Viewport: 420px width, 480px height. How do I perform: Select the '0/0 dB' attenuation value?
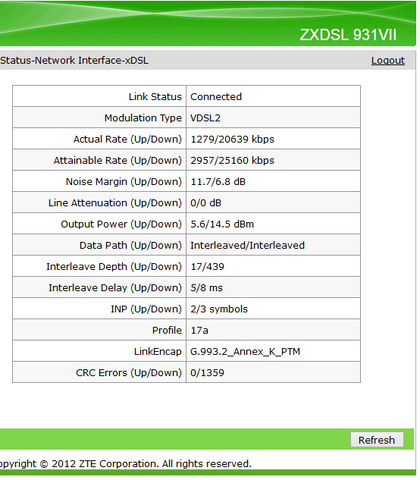(206, 203)
